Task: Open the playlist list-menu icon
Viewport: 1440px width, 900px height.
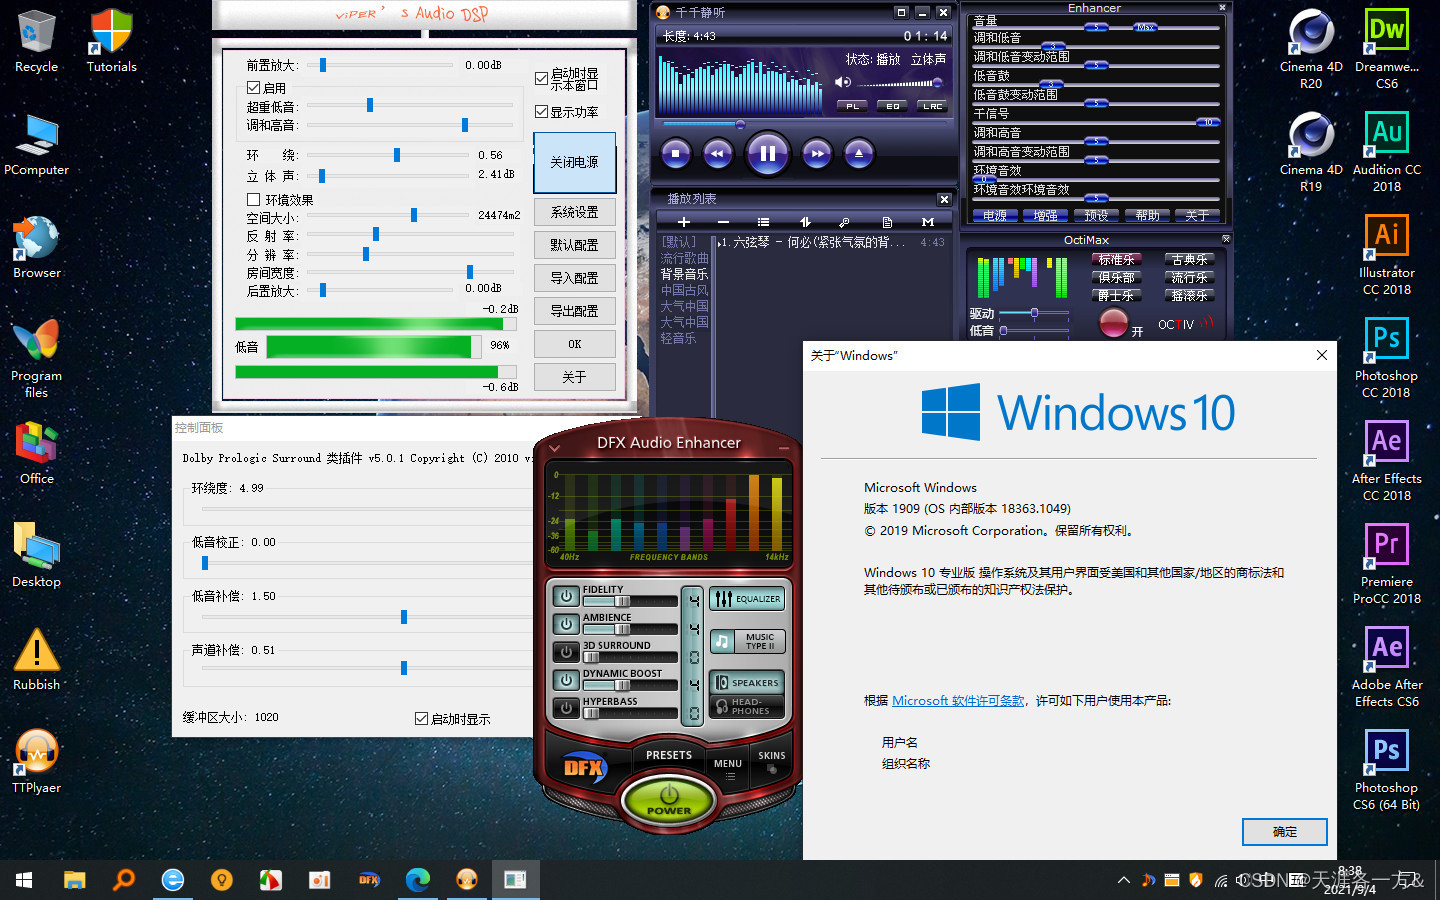Action: point(763,222)
